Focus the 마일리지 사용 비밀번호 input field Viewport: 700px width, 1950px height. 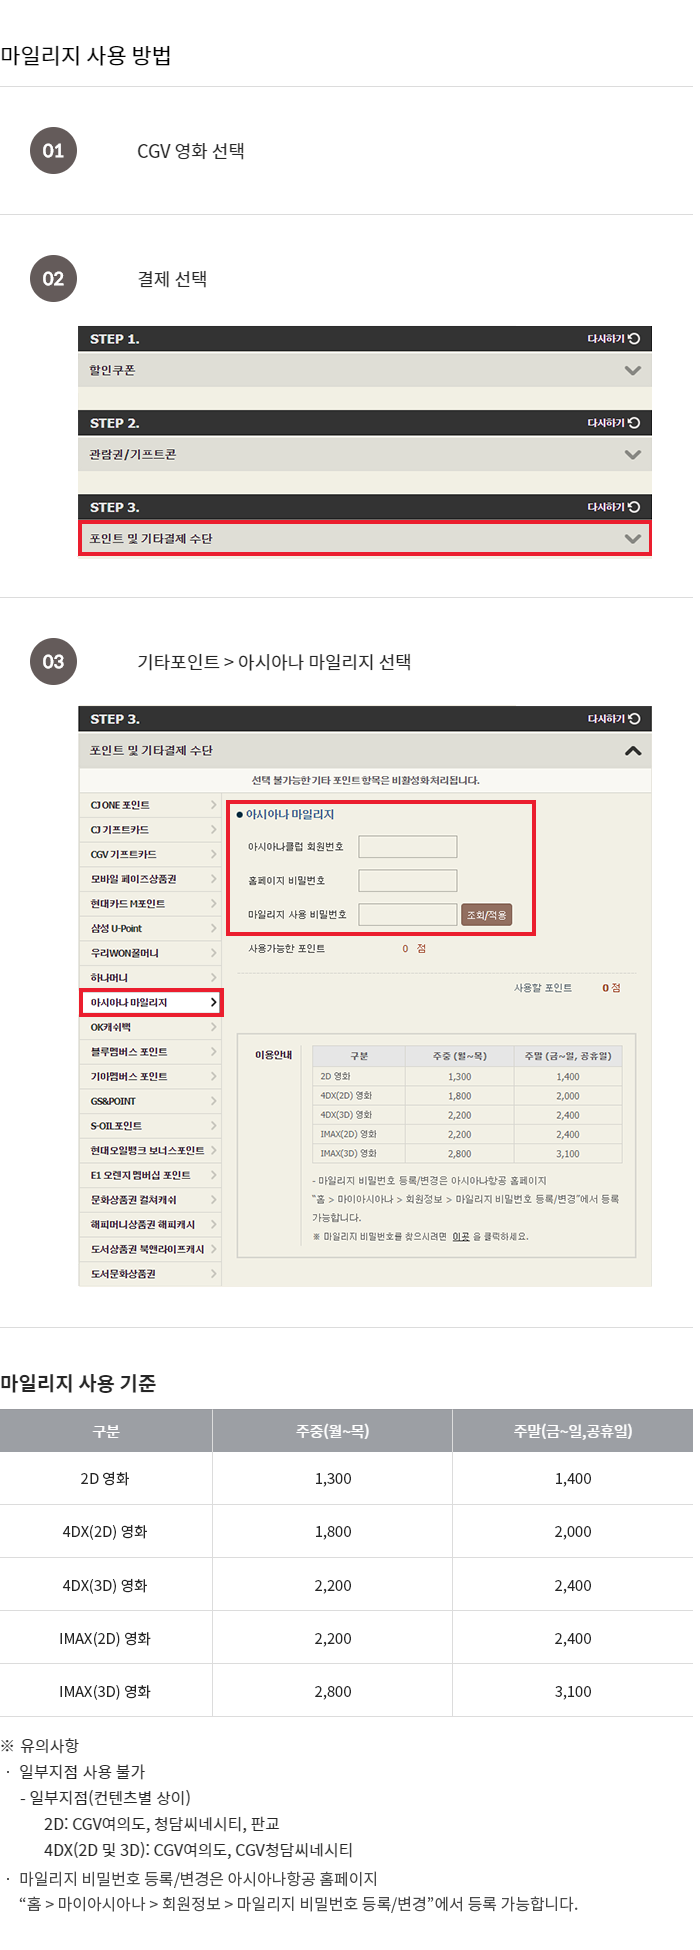click(x=408, y=914)
